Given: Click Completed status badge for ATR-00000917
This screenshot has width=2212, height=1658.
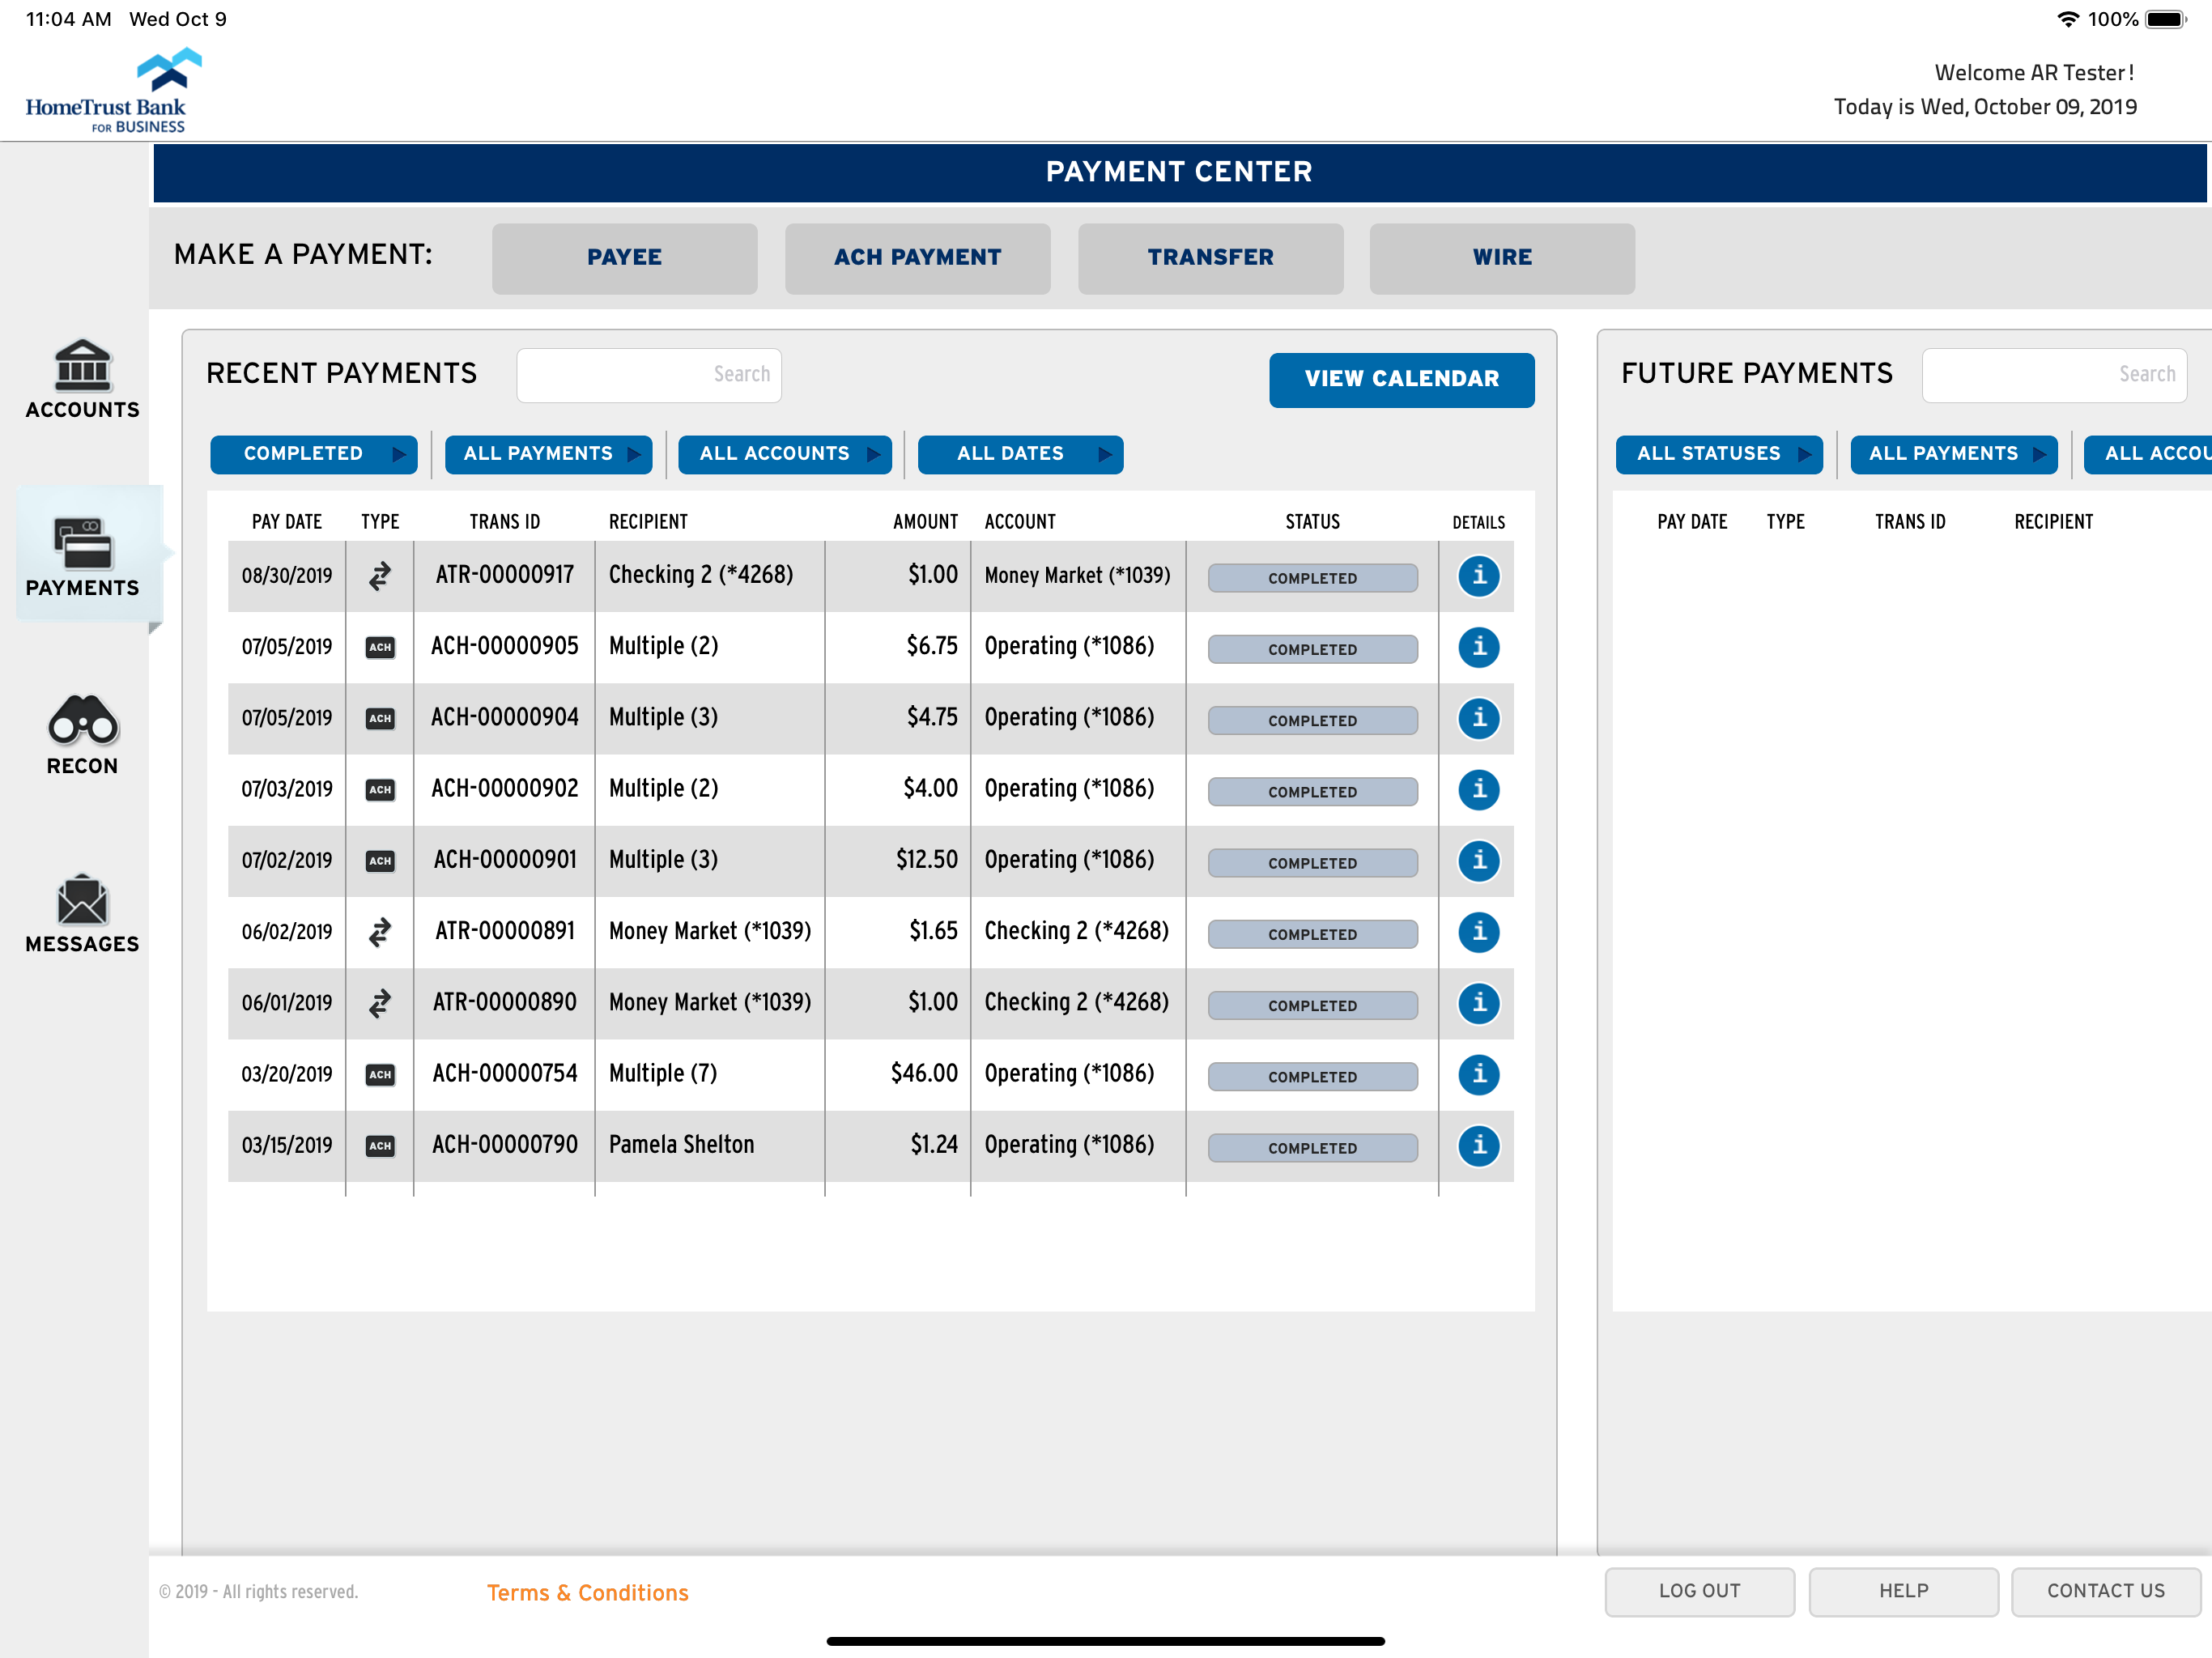Looking at the screenshot, I should pyautogui.click(x=1313, y=578).
